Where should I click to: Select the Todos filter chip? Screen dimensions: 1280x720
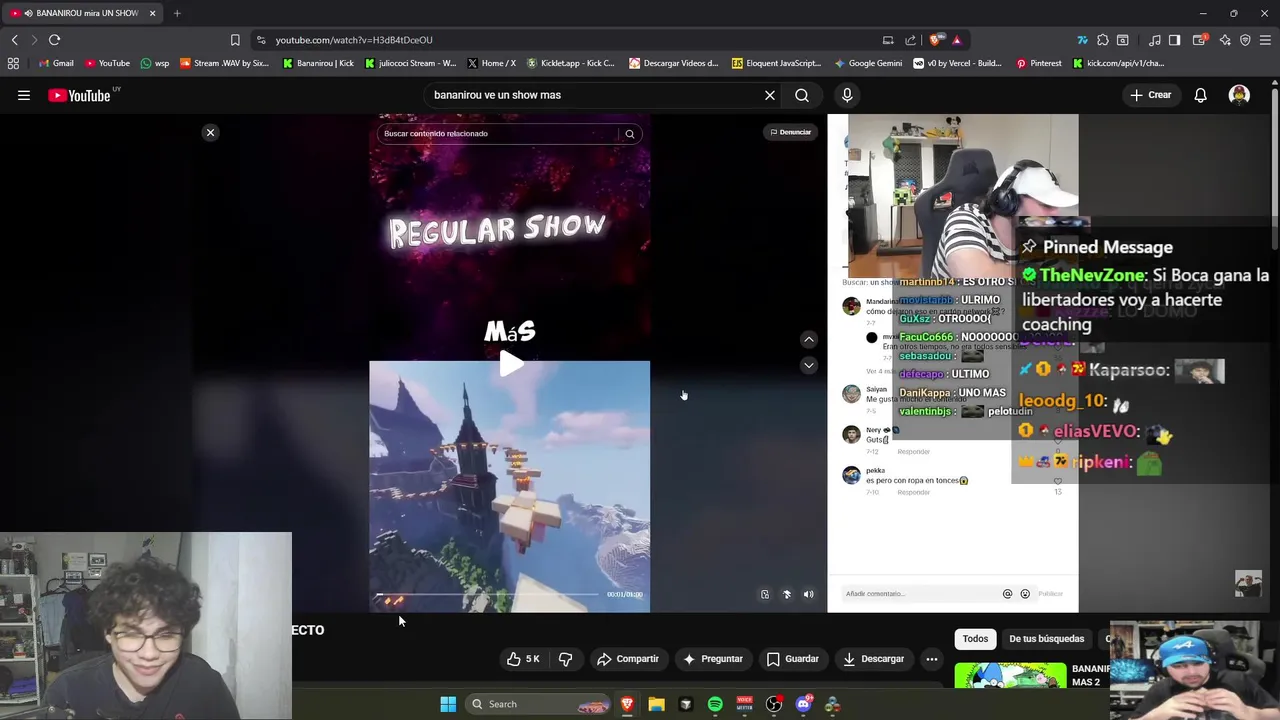[975, 639]
